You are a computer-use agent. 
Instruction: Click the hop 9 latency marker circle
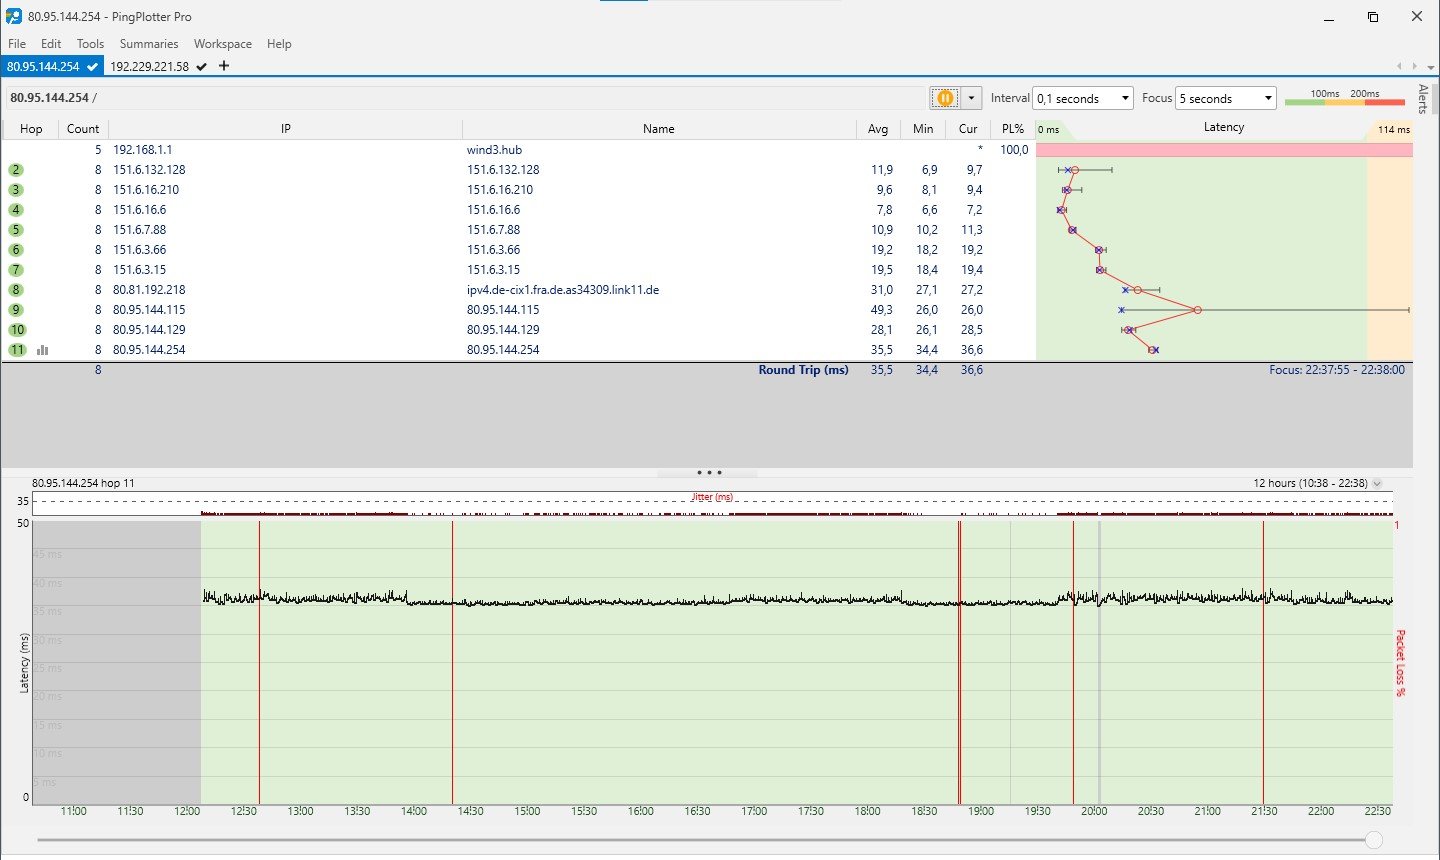coord(1197,310)
